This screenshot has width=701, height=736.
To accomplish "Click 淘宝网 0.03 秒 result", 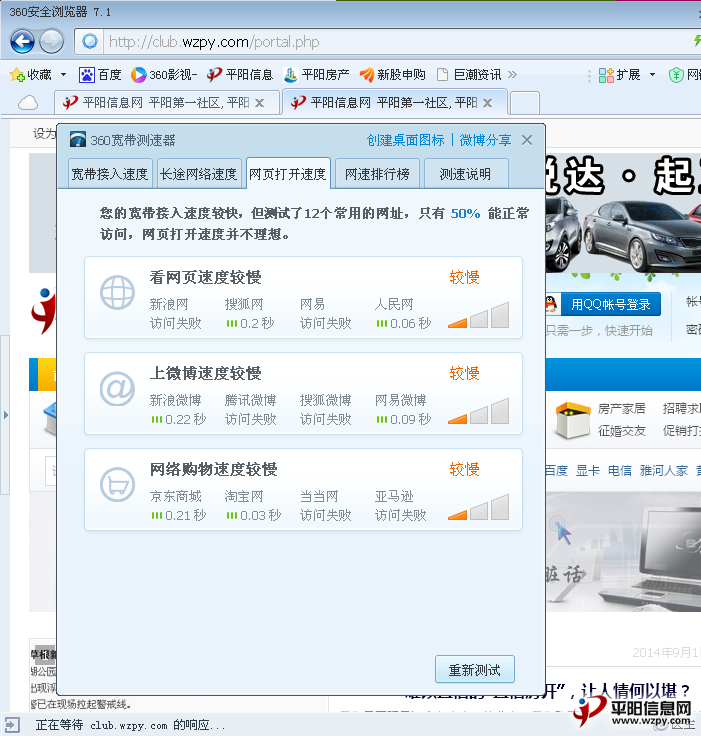I will click(253, 506).
